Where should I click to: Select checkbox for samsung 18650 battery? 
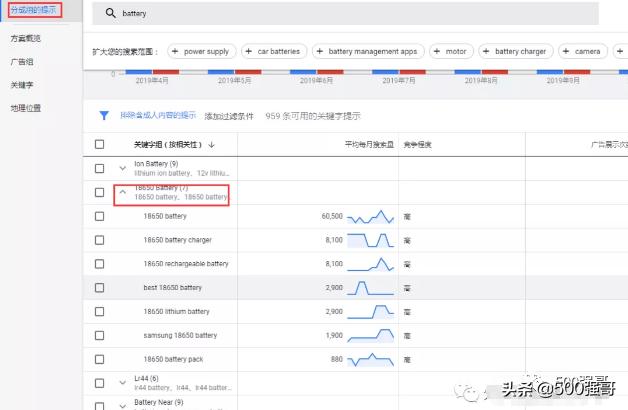tap(99, 336)
